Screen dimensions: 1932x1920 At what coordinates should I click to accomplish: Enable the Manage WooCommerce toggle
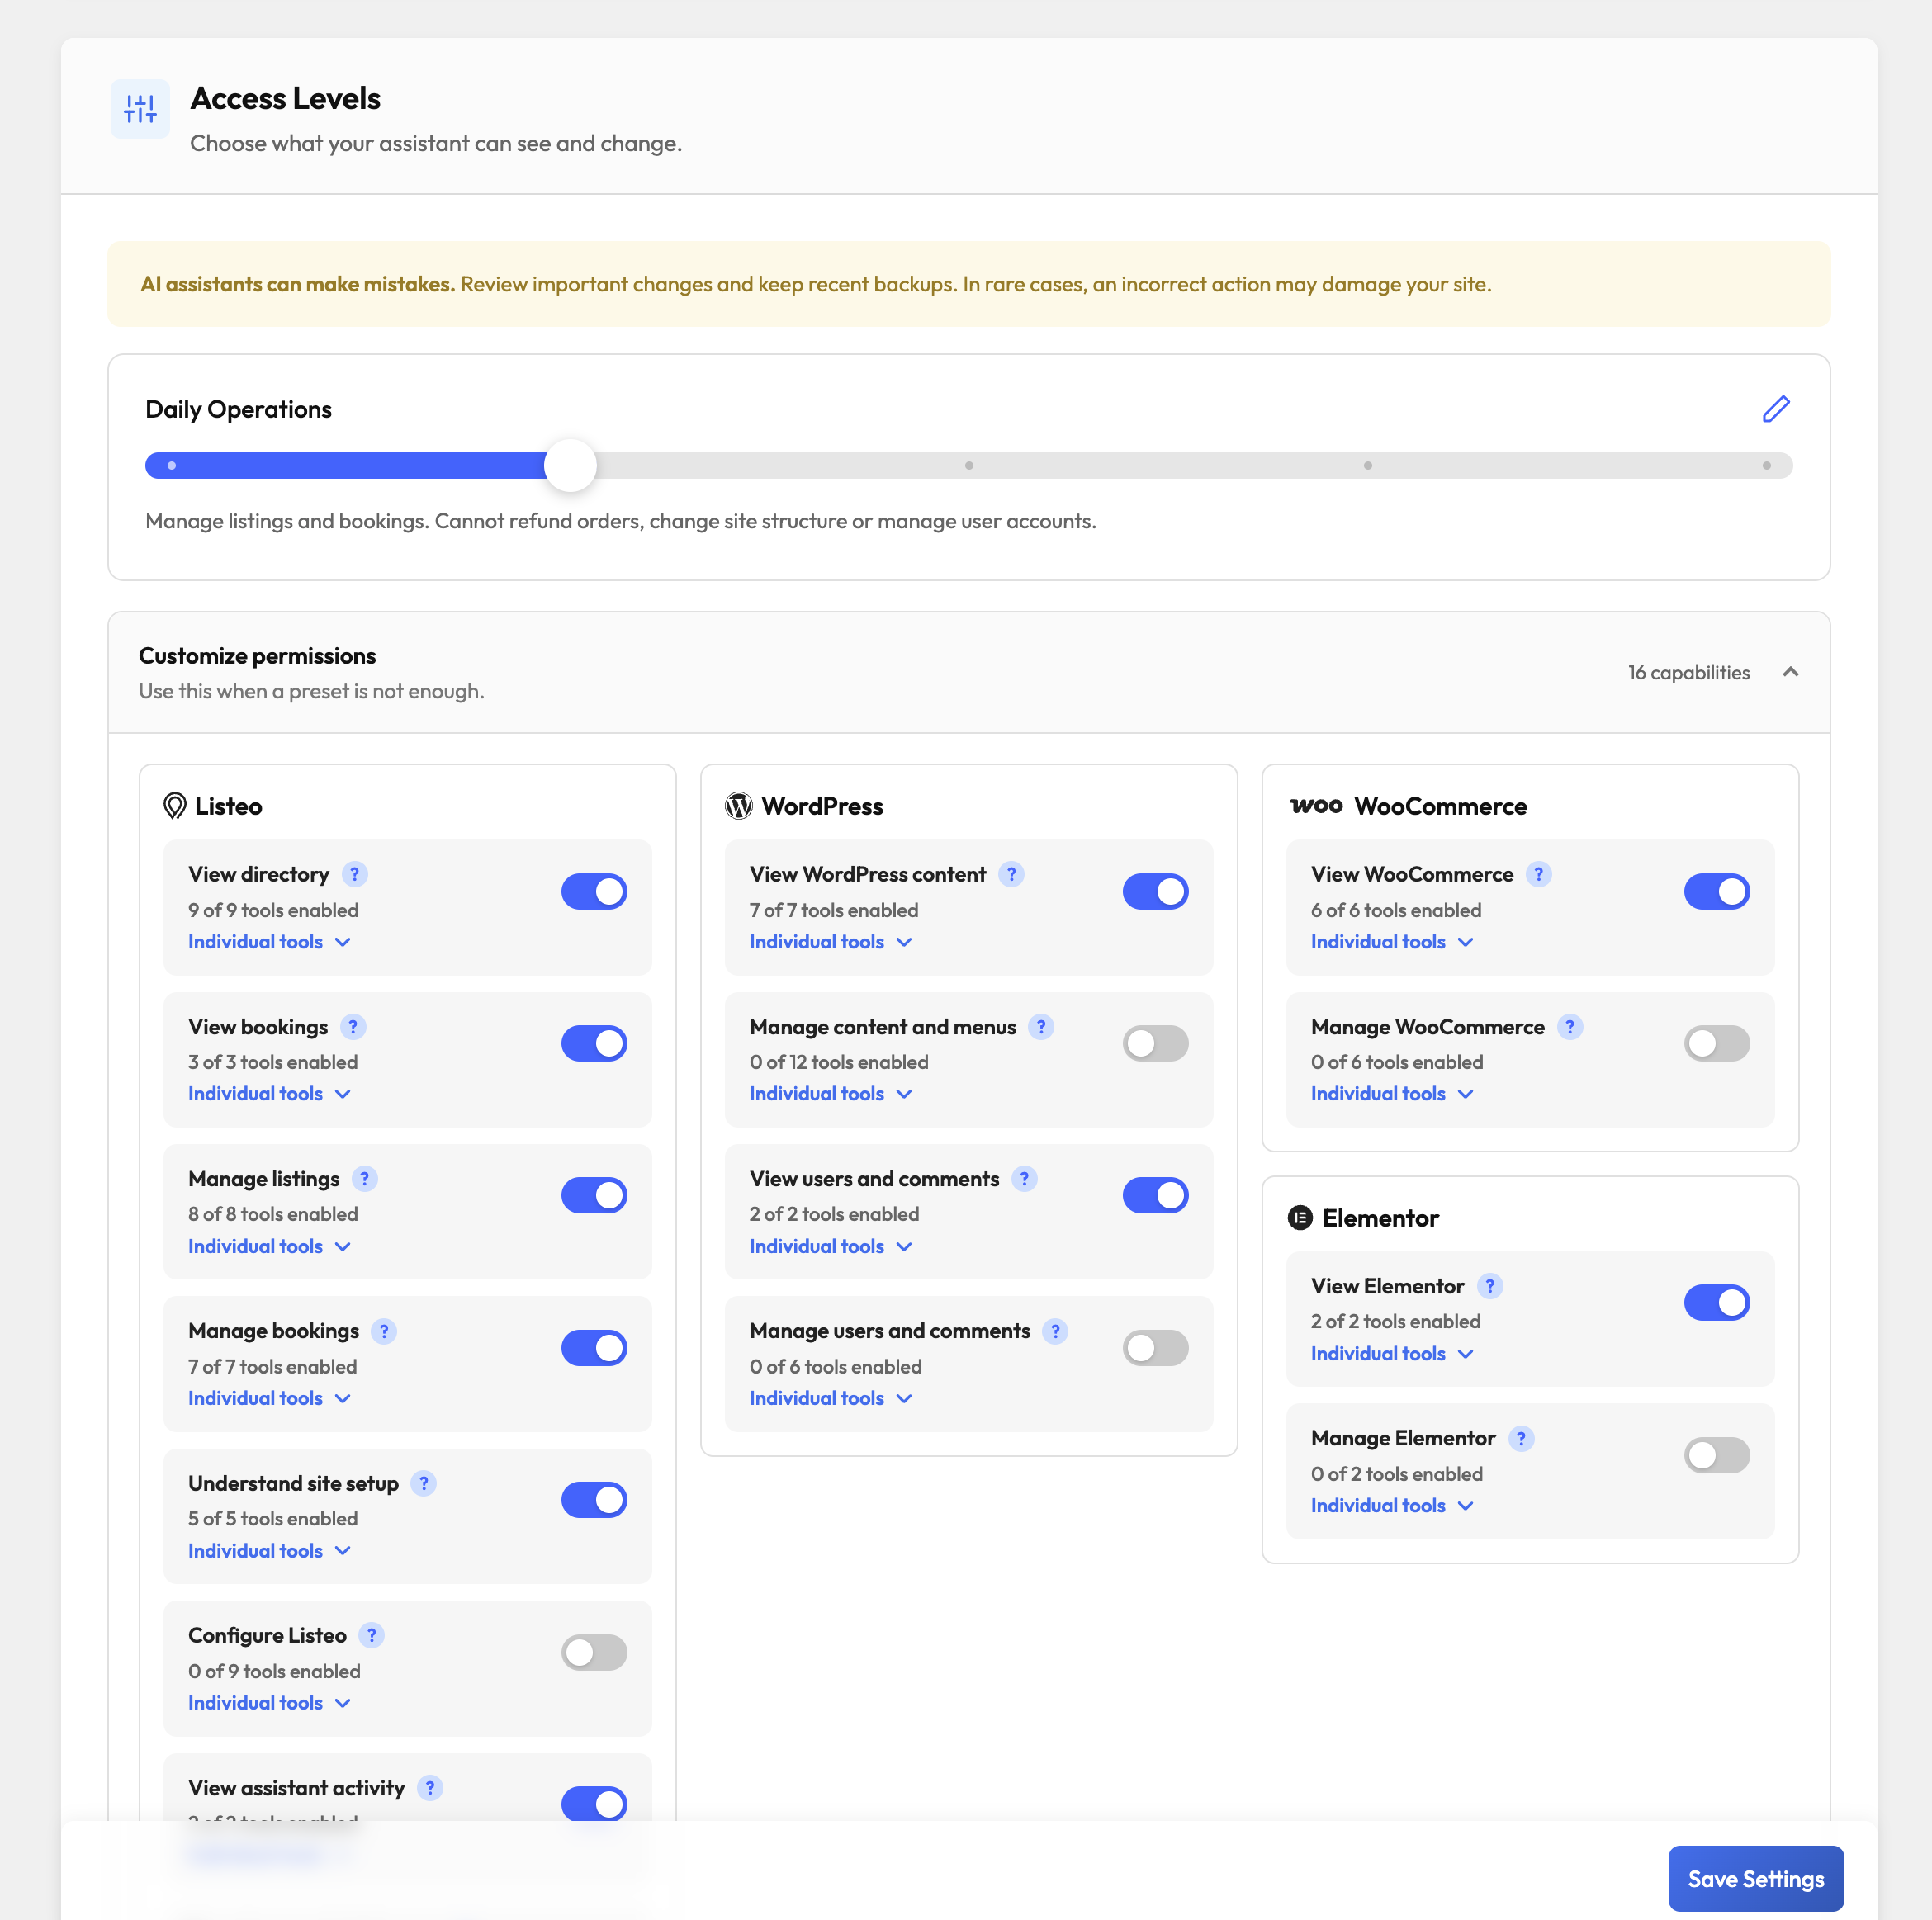pyautogui.click(x=1717, y=1043)
